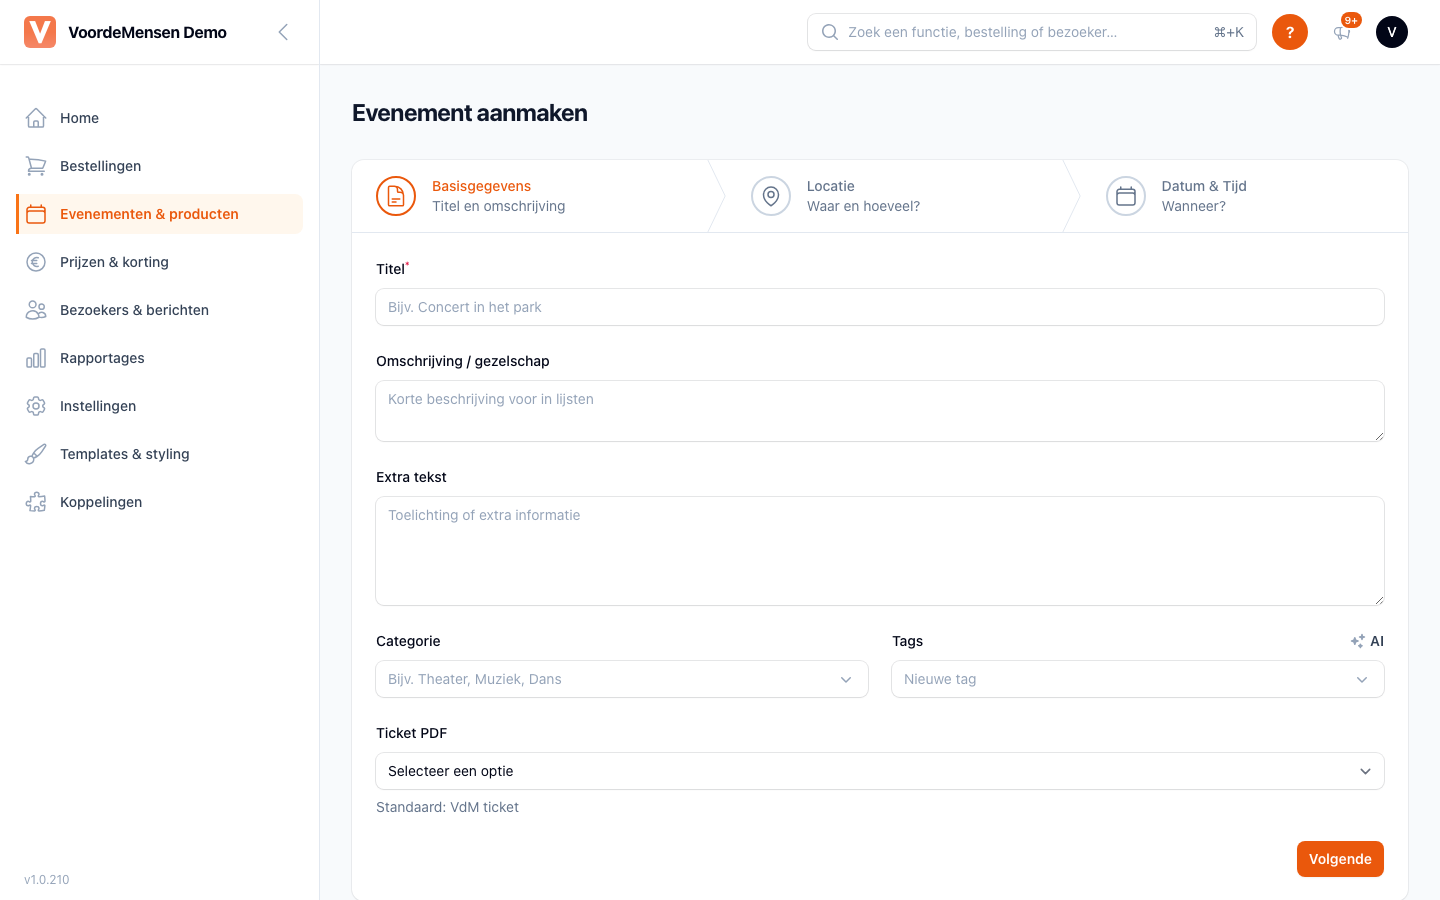The height and width of the screenshot is (900, 1440).
Task: Click the Basisgegevens document step icon
Action: pyautogui.click(x=396, y=196)
